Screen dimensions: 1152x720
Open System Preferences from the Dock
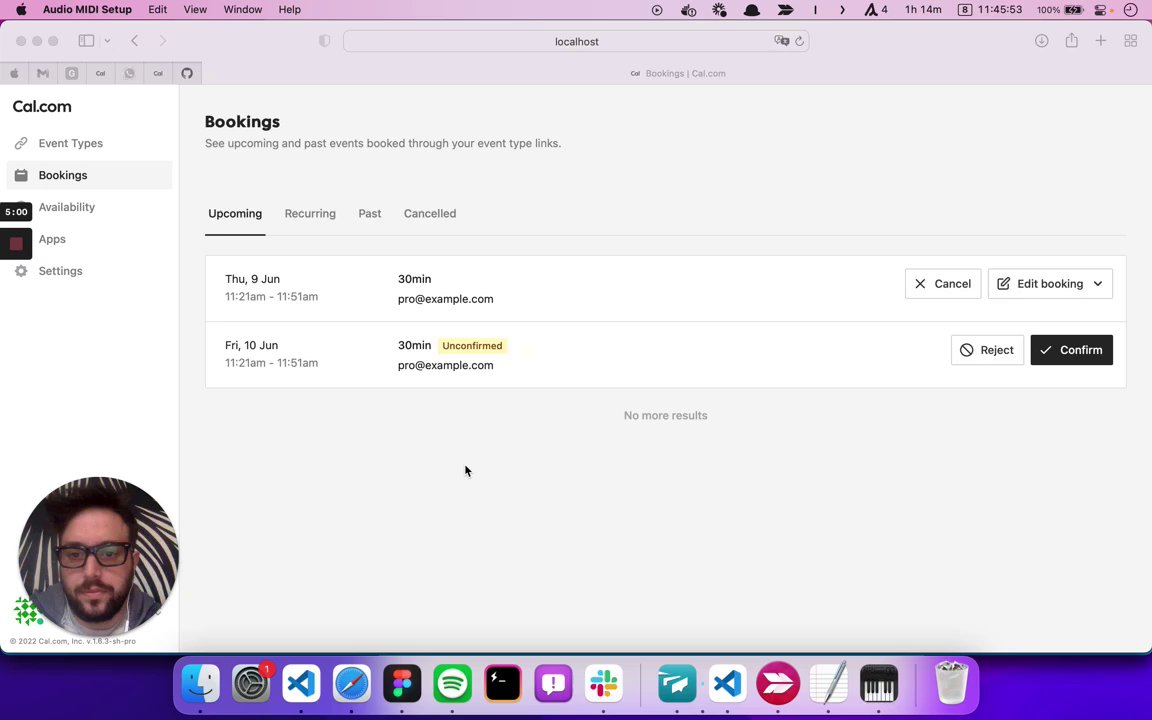point(251,683)
